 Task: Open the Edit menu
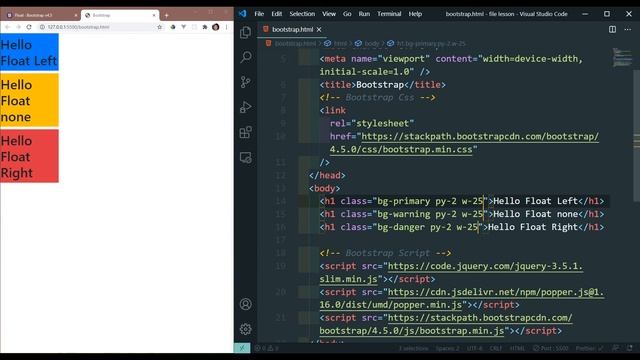point(277,14)
